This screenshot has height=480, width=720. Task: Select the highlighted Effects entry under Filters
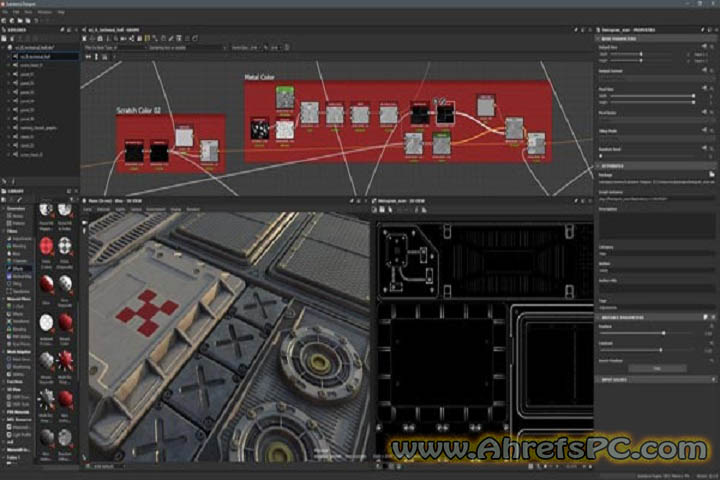point(19,269)
